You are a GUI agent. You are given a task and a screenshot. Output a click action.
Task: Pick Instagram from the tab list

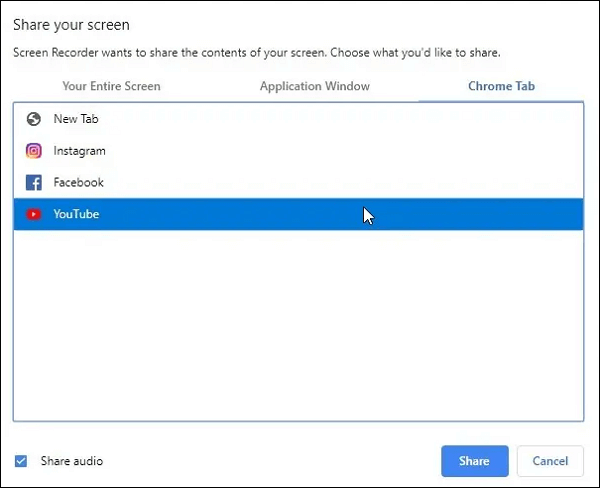(x=79, y=151)
